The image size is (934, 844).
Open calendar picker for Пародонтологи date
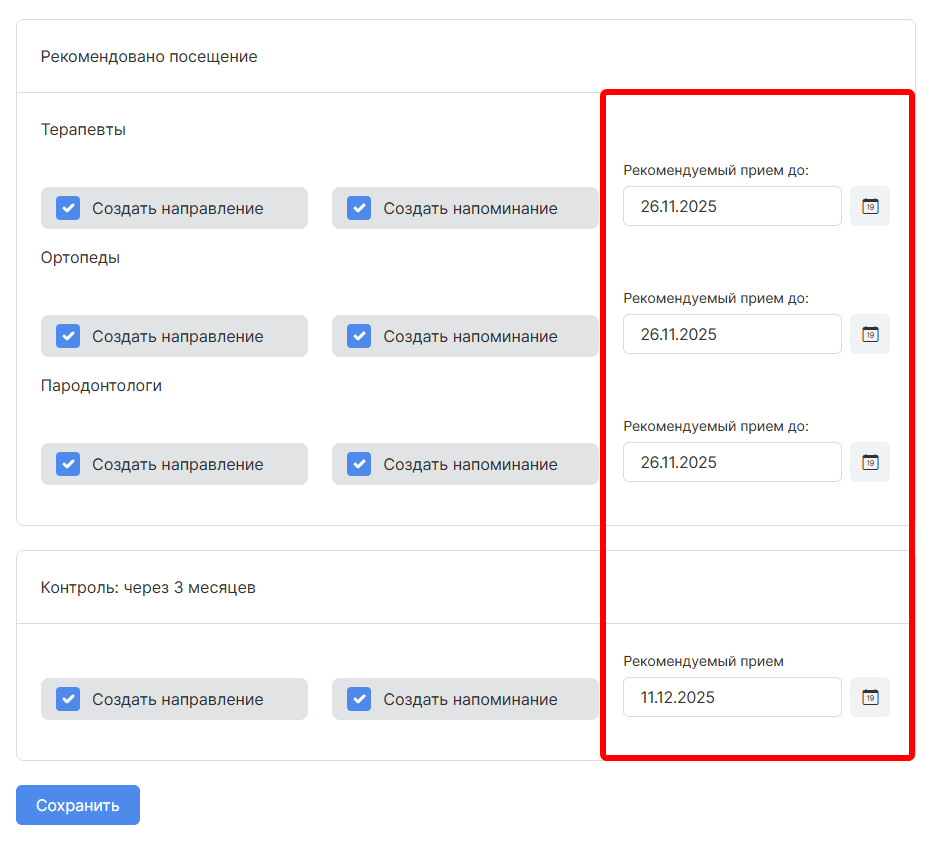point(869,462)
